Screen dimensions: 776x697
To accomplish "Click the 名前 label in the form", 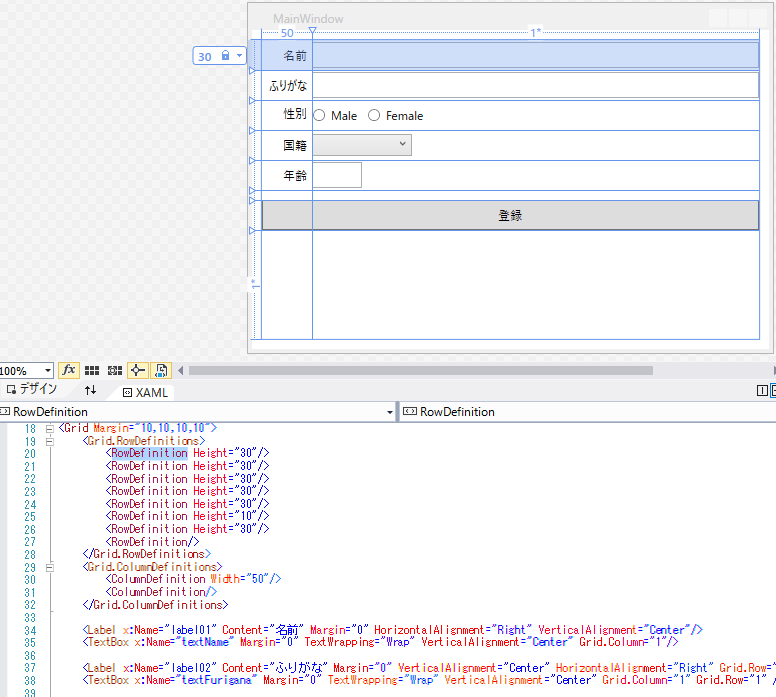I will click(295, 55).
